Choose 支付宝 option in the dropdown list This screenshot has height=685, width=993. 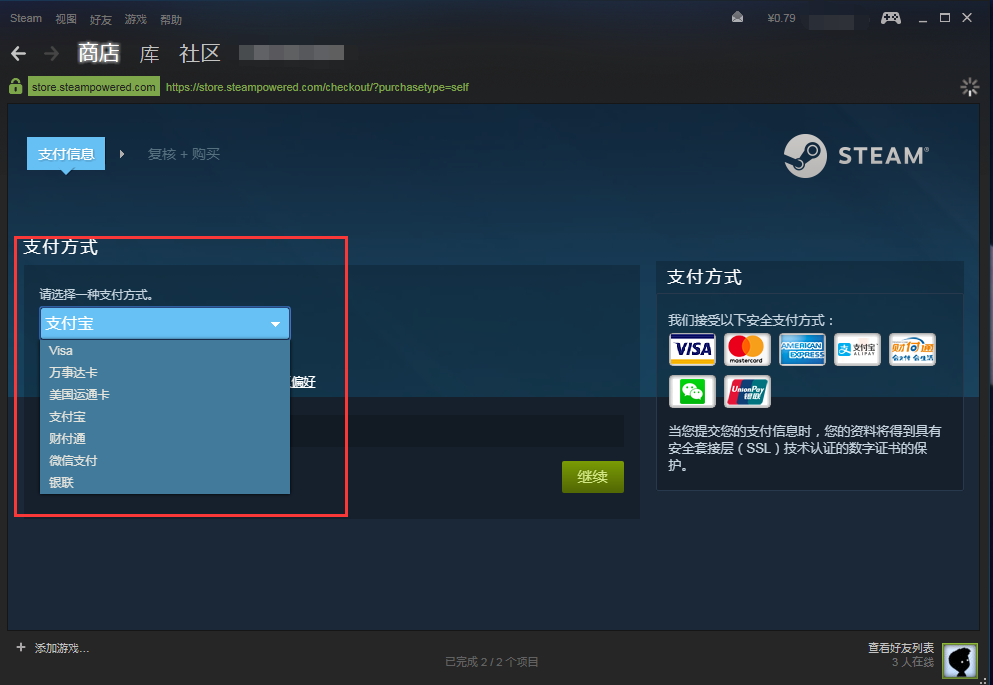[x=165, y=417]
